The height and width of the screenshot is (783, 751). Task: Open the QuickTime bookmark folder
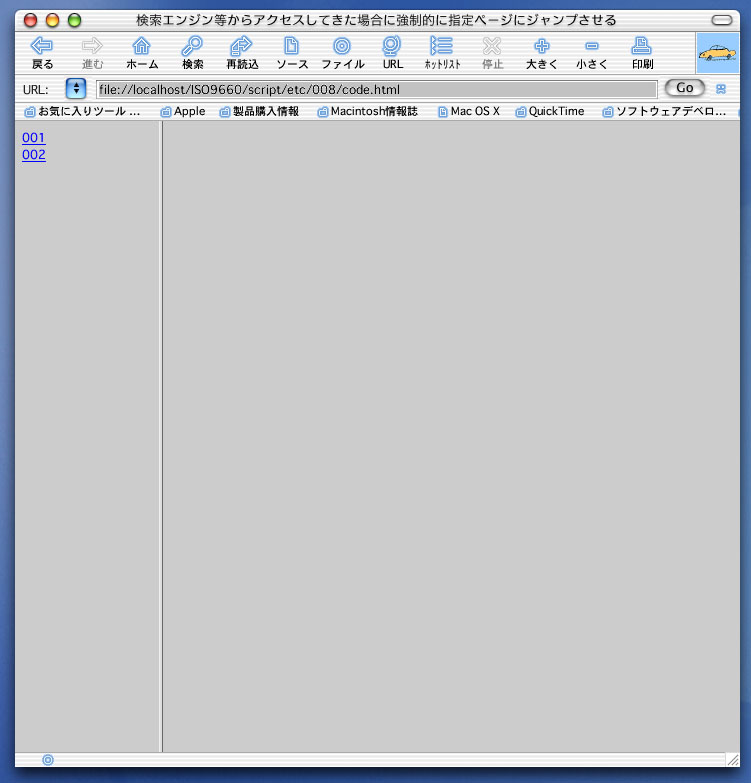[x=550, y=111]
